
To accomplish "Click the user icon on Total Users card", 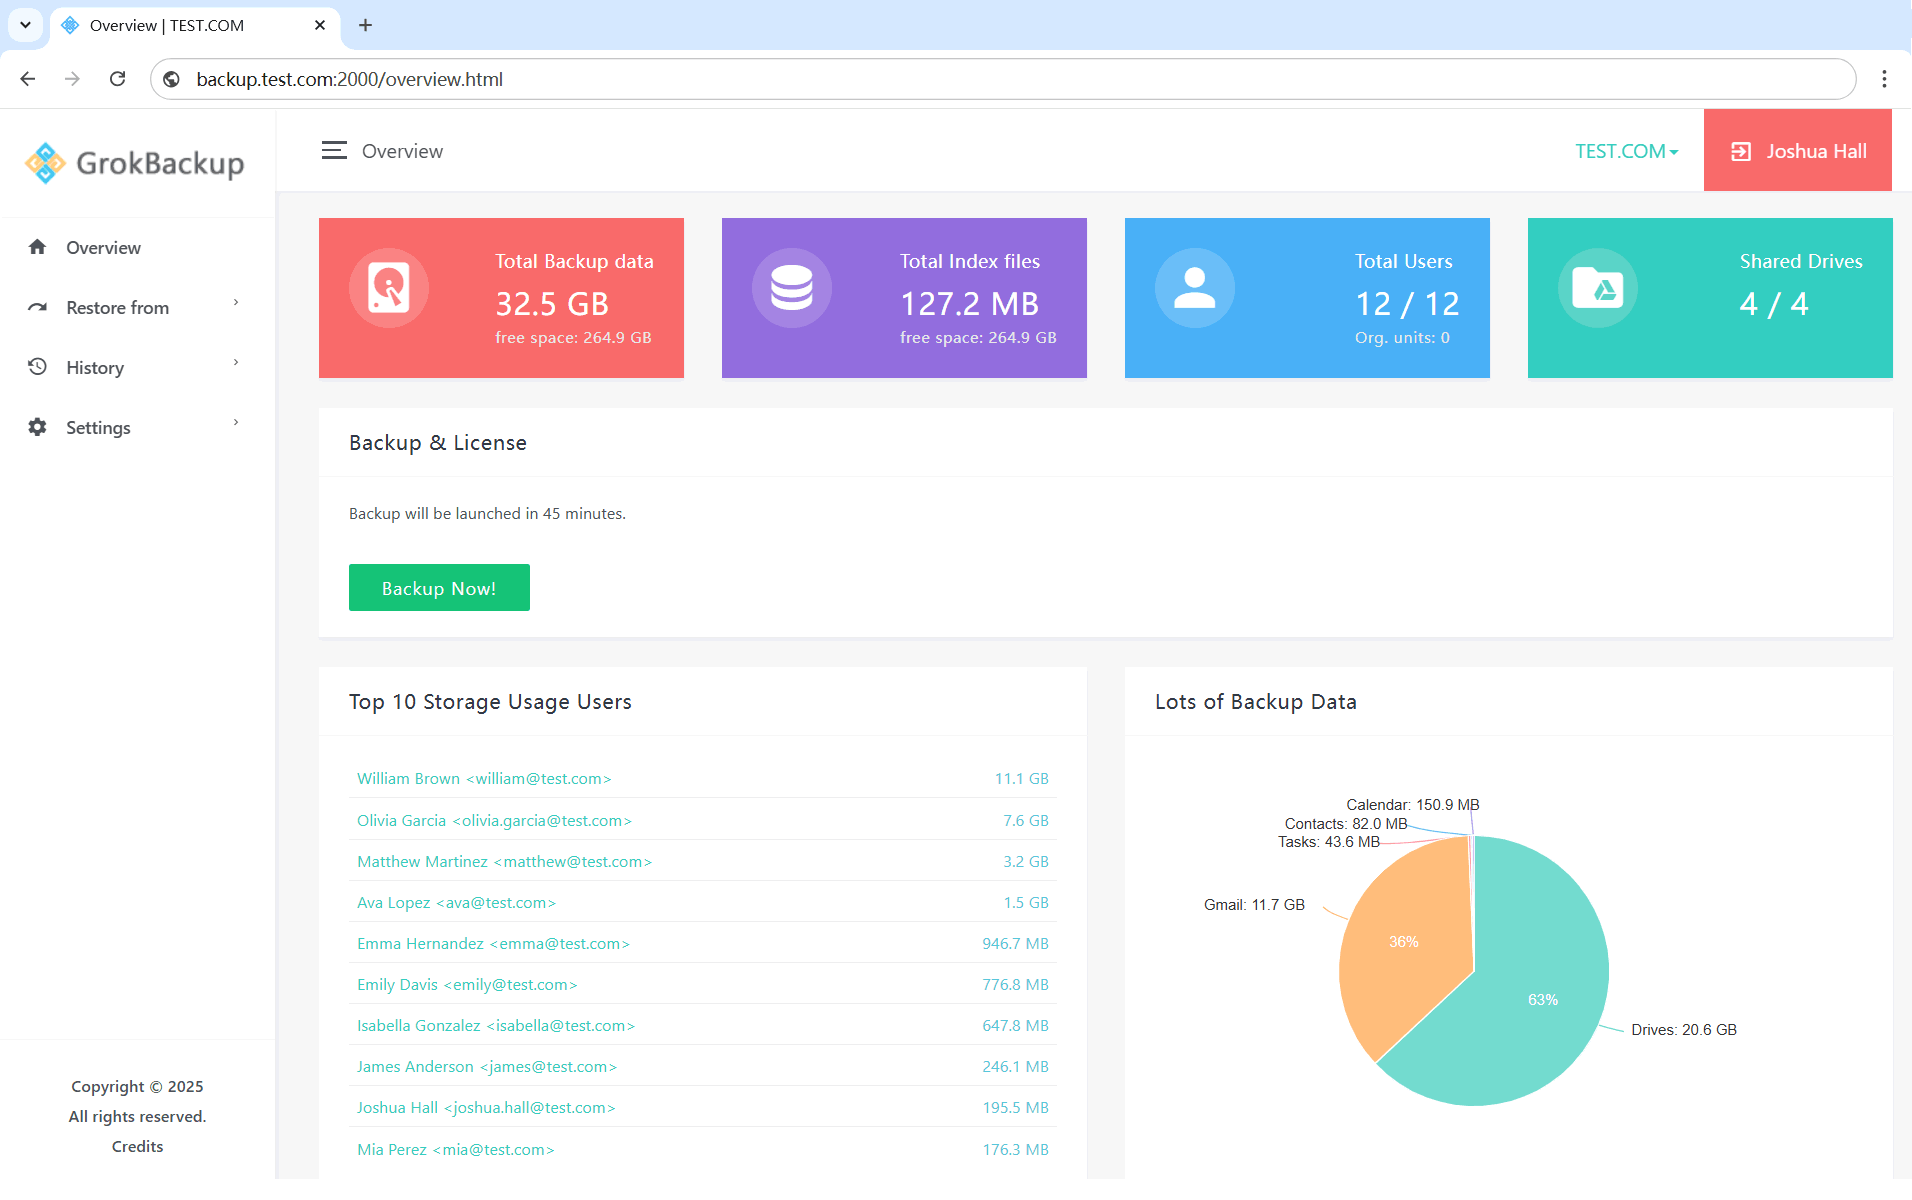I will 1195,288.
